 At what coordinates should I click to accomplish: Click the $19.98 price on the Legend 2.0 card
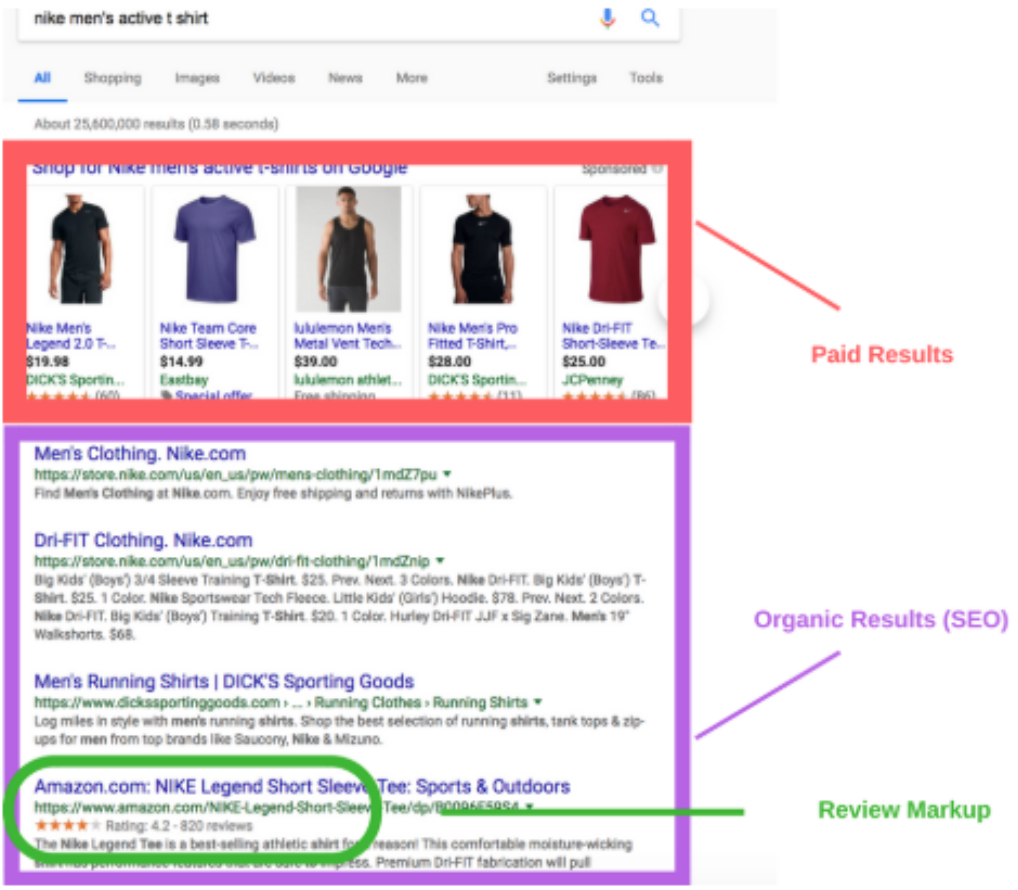(x=47, y=362)
